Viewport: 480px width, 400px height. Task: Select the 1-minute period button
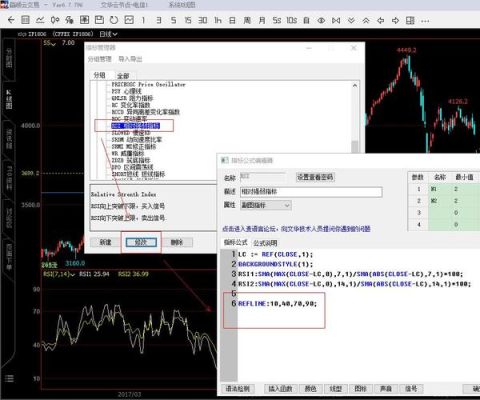pos(143,20)
